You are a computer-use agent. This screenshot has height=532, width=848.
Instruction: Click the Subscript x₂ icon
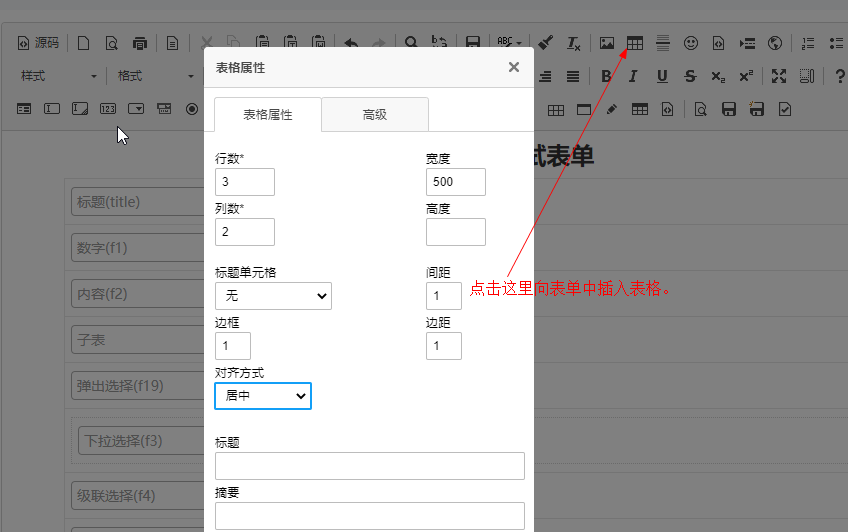pos(718,76)
